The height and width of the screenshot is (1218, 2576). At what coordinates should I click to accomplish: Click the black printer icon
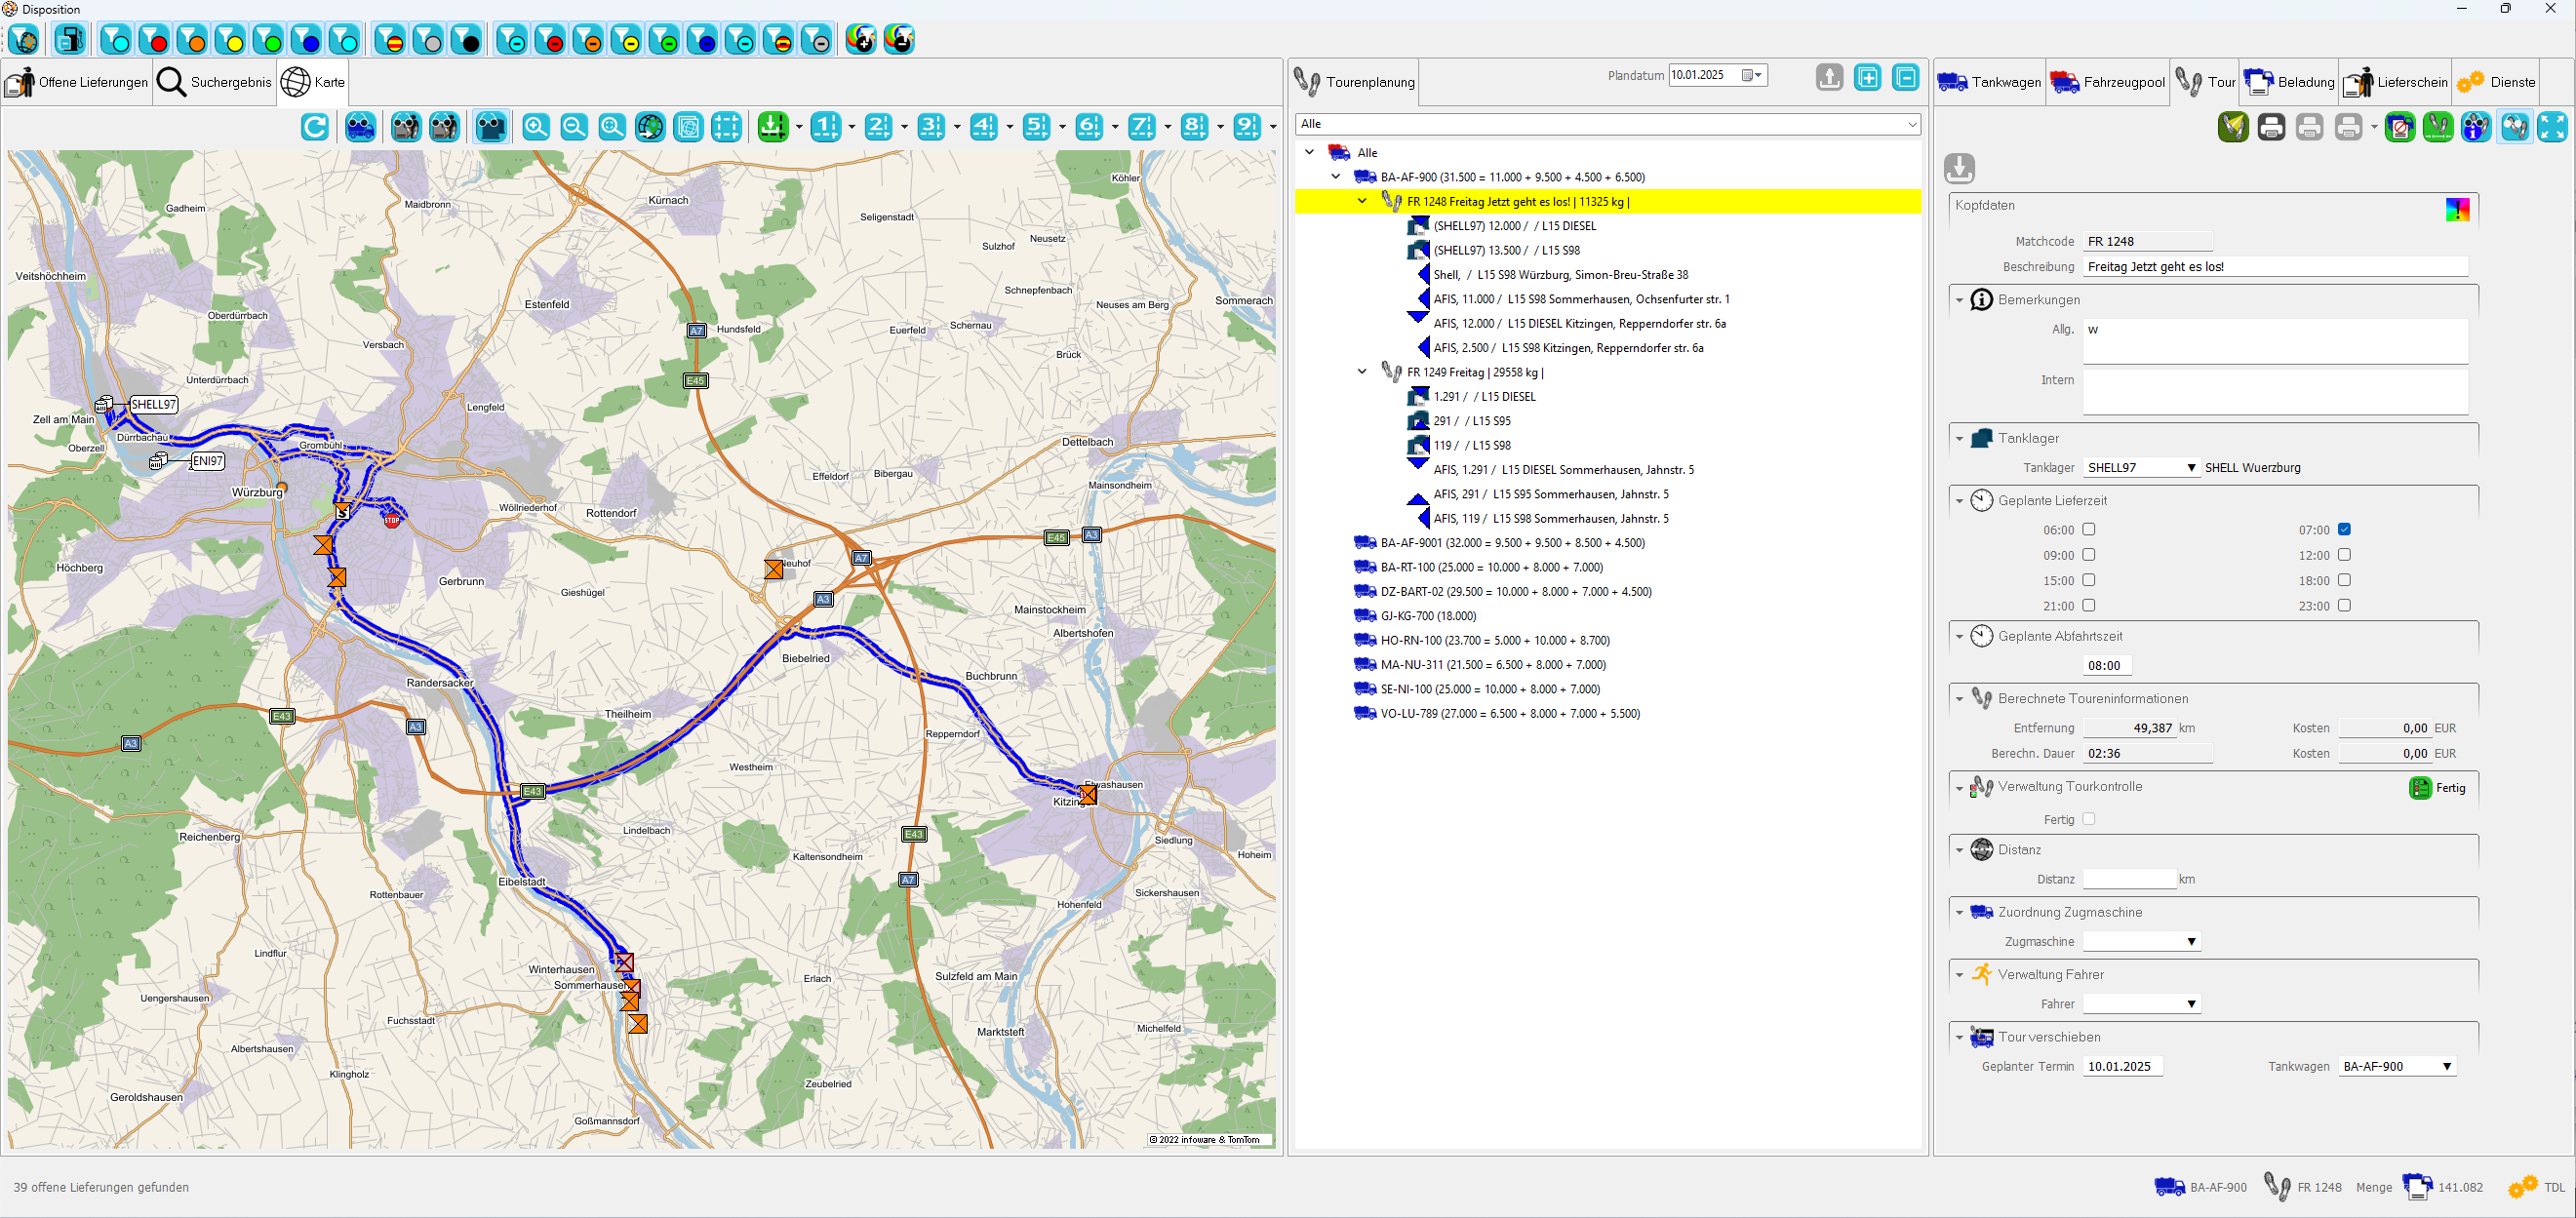tap(2271, 127)
